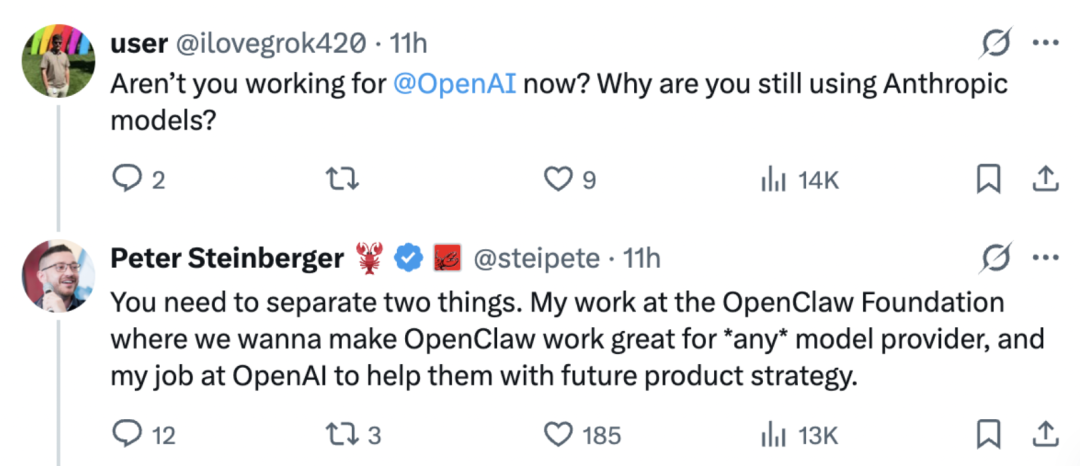View analytics showing 13K views
The image size is (1080, 466).
coord(773,434)
